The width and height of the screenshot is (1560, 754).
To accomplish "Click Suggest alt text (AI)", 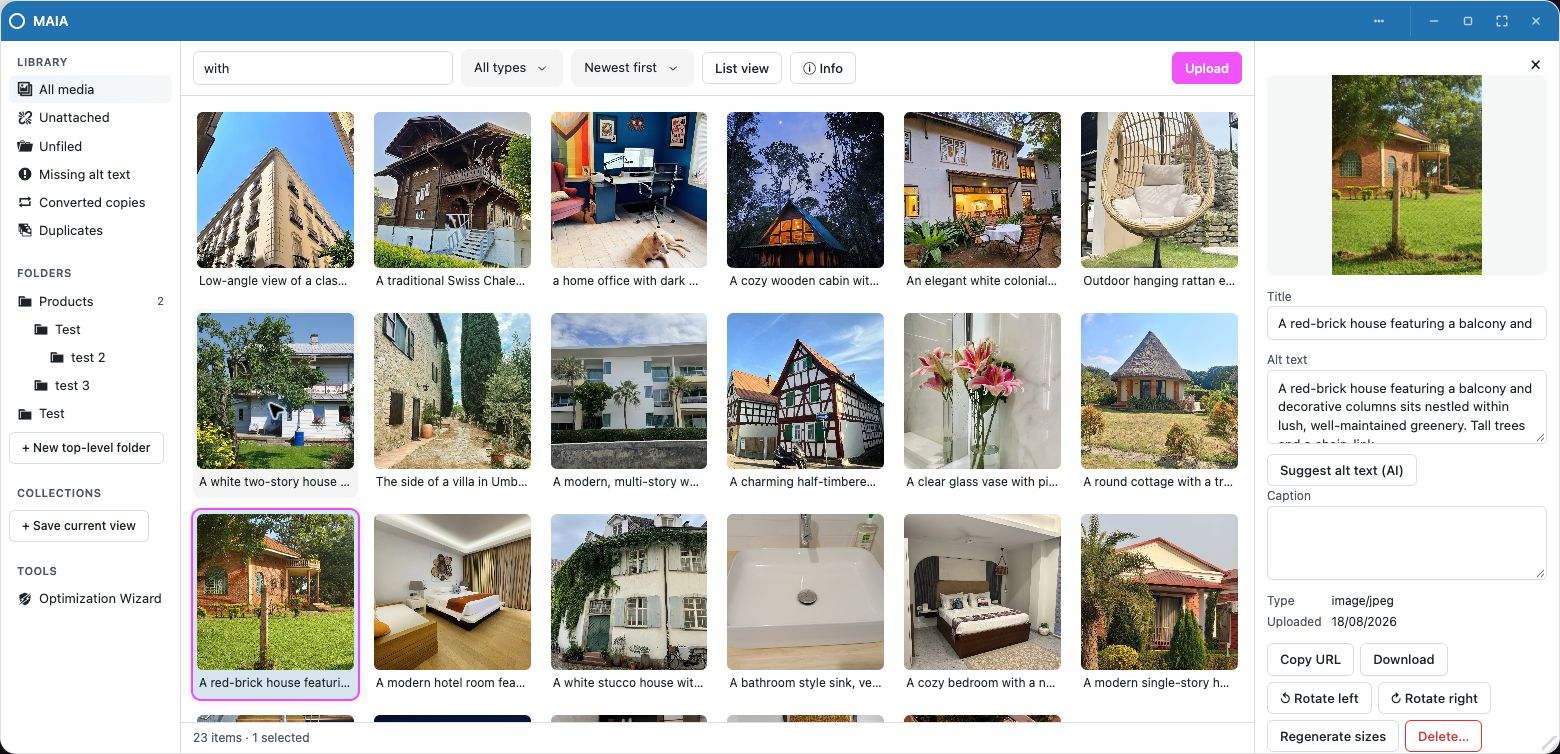I will pyautogui.click(x=1341, y=470).
